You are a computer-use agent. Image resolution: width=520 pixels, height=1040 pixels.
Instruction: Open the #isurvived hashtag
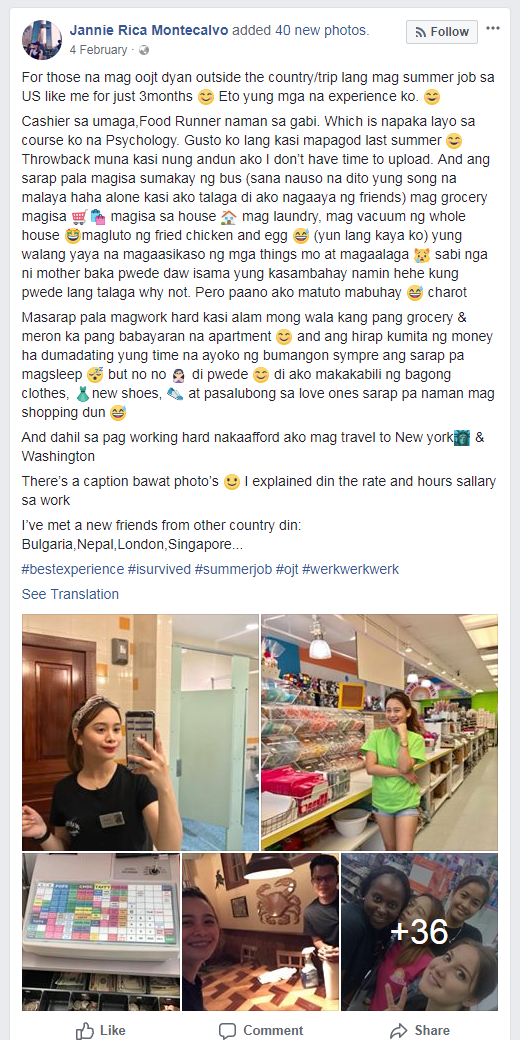(x=159, y=569)
